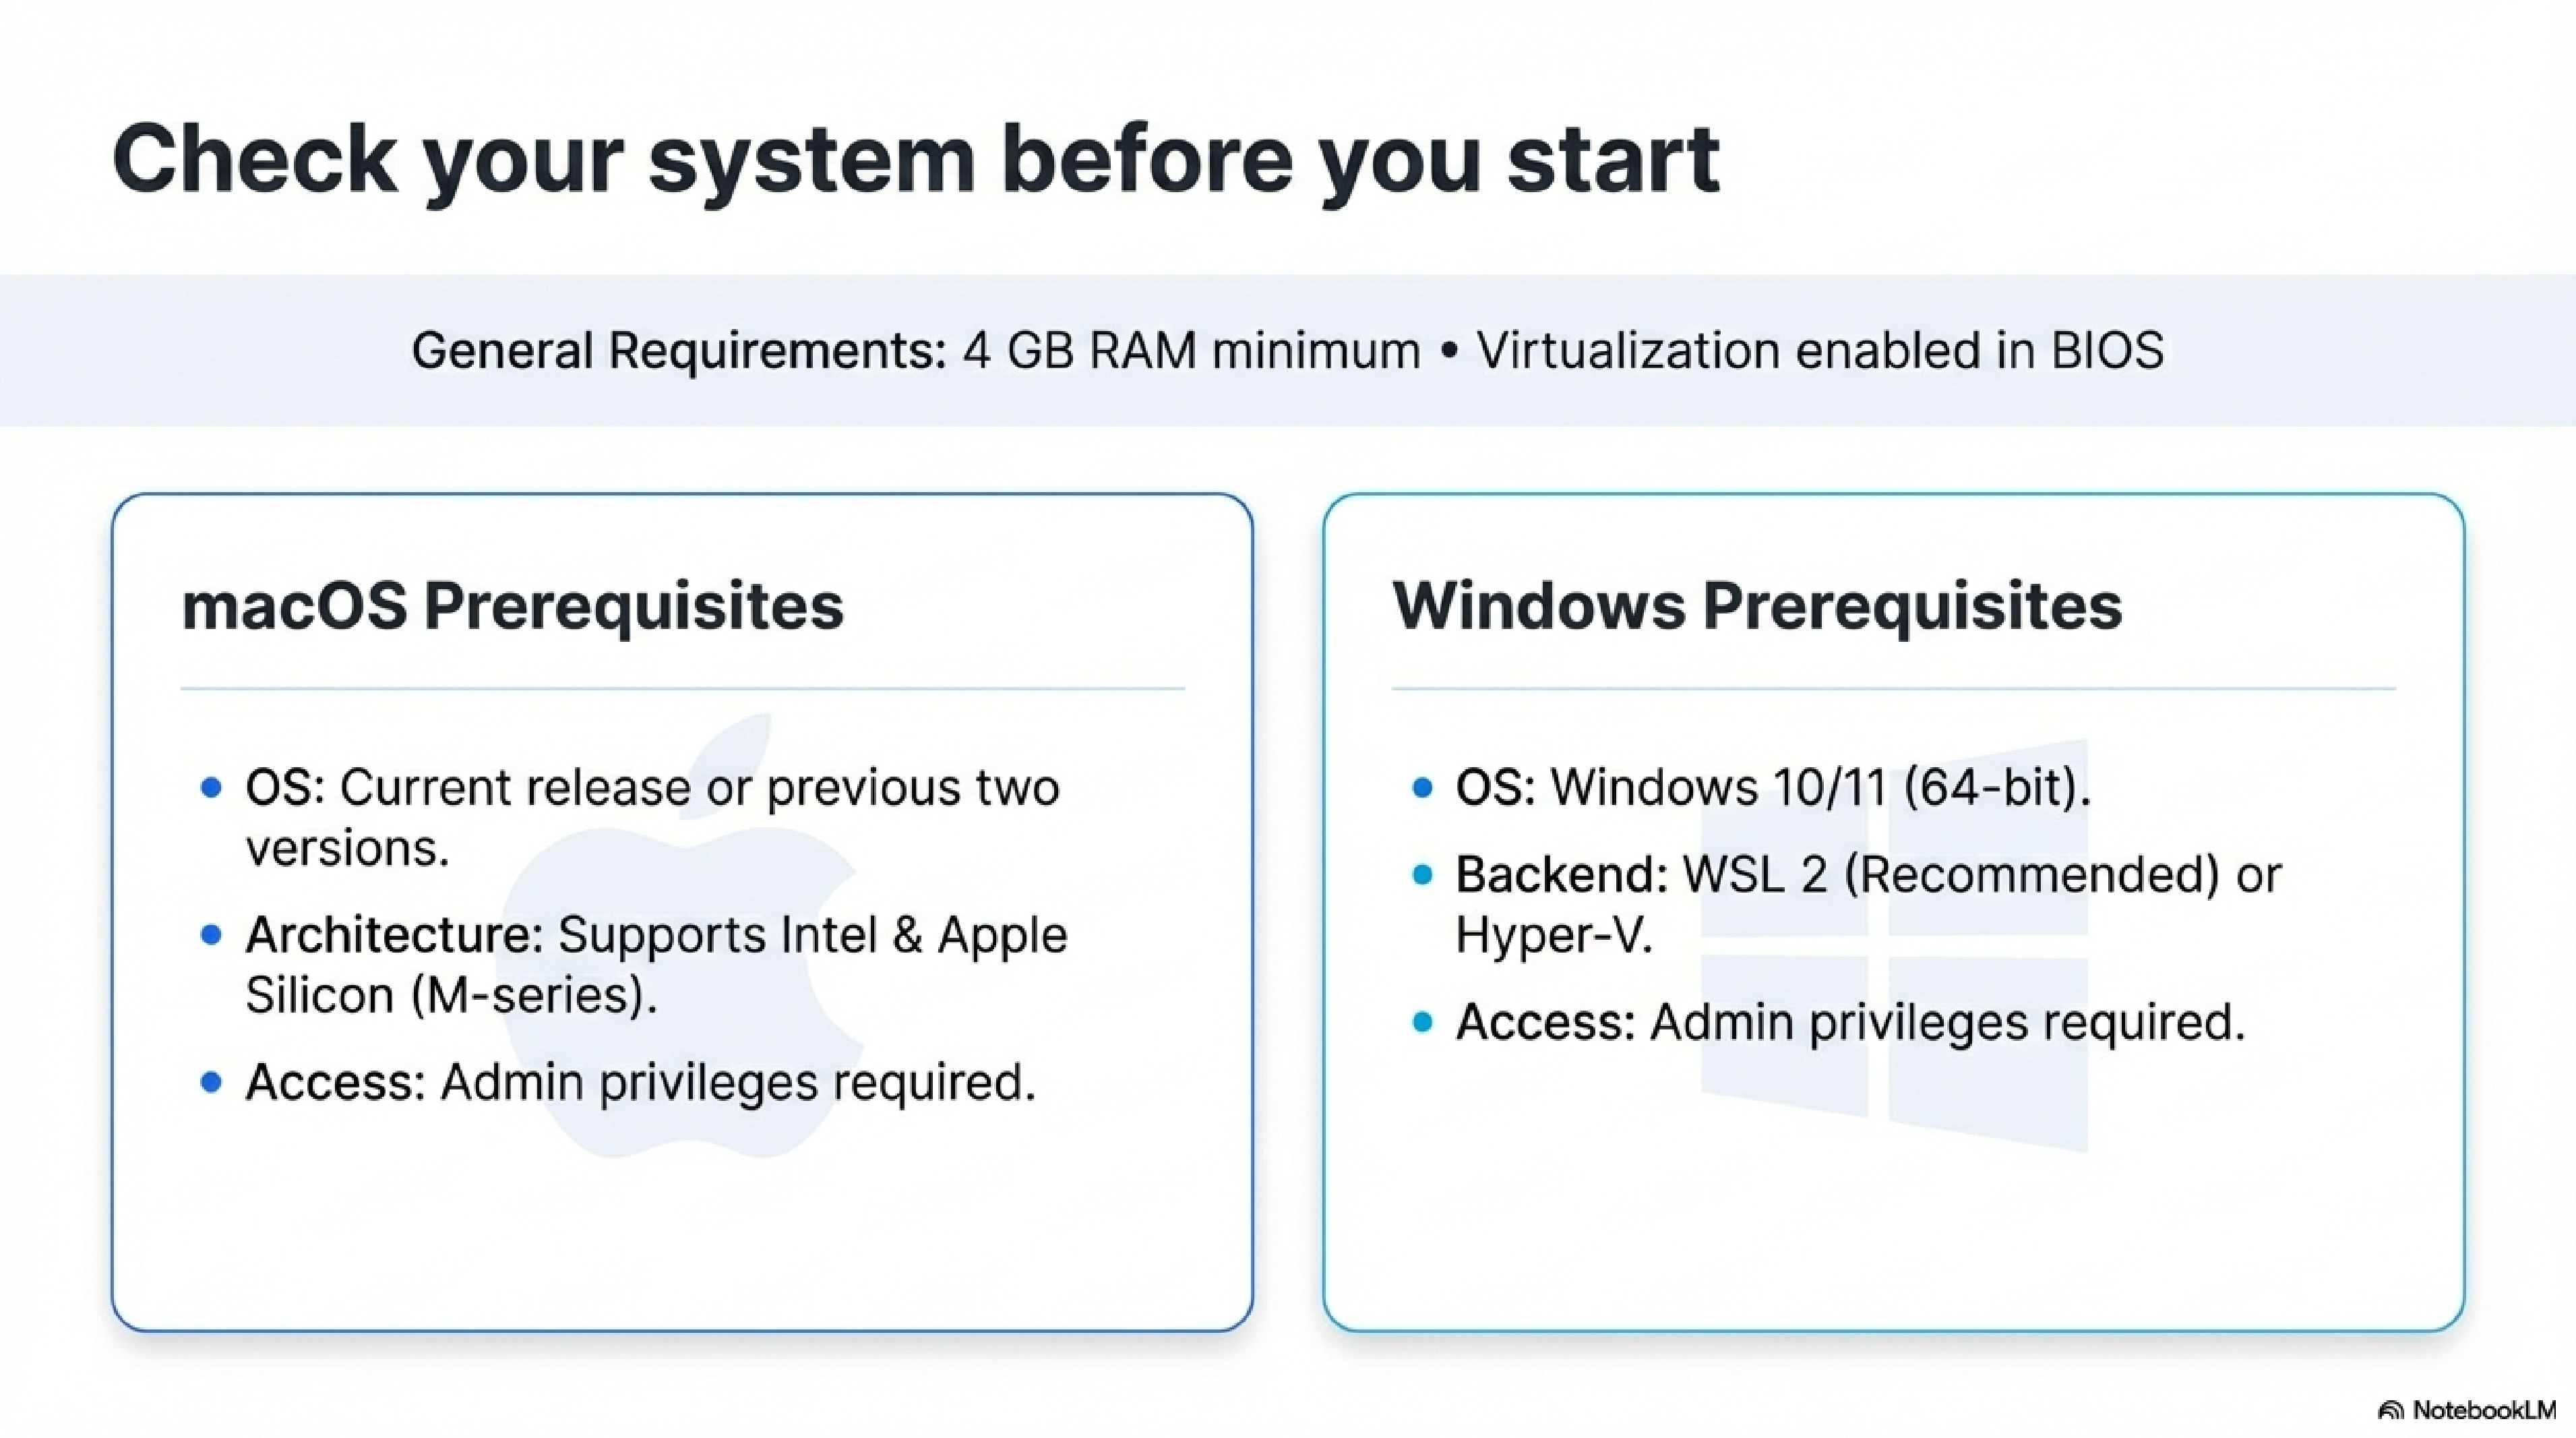This screenshot has width=2576, height=1438.
Task: Click the bullet beside Backend WSL 2
Action: pos(1422,875)
